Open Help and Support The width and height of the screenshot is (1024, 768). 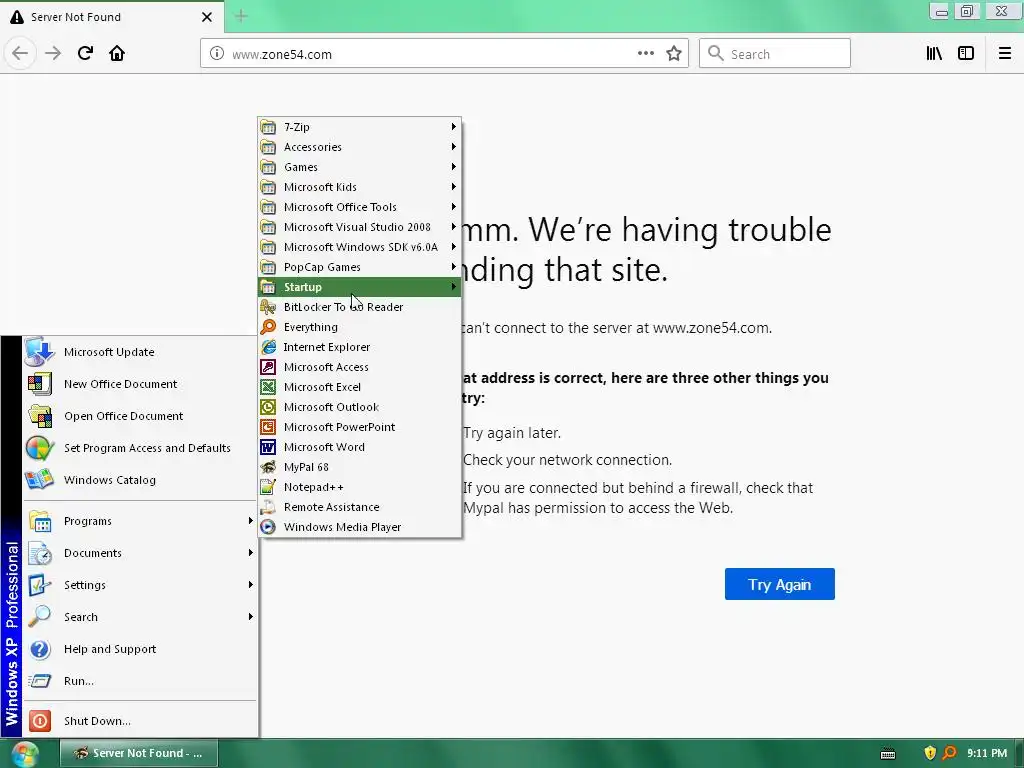[x=140, y=648]
